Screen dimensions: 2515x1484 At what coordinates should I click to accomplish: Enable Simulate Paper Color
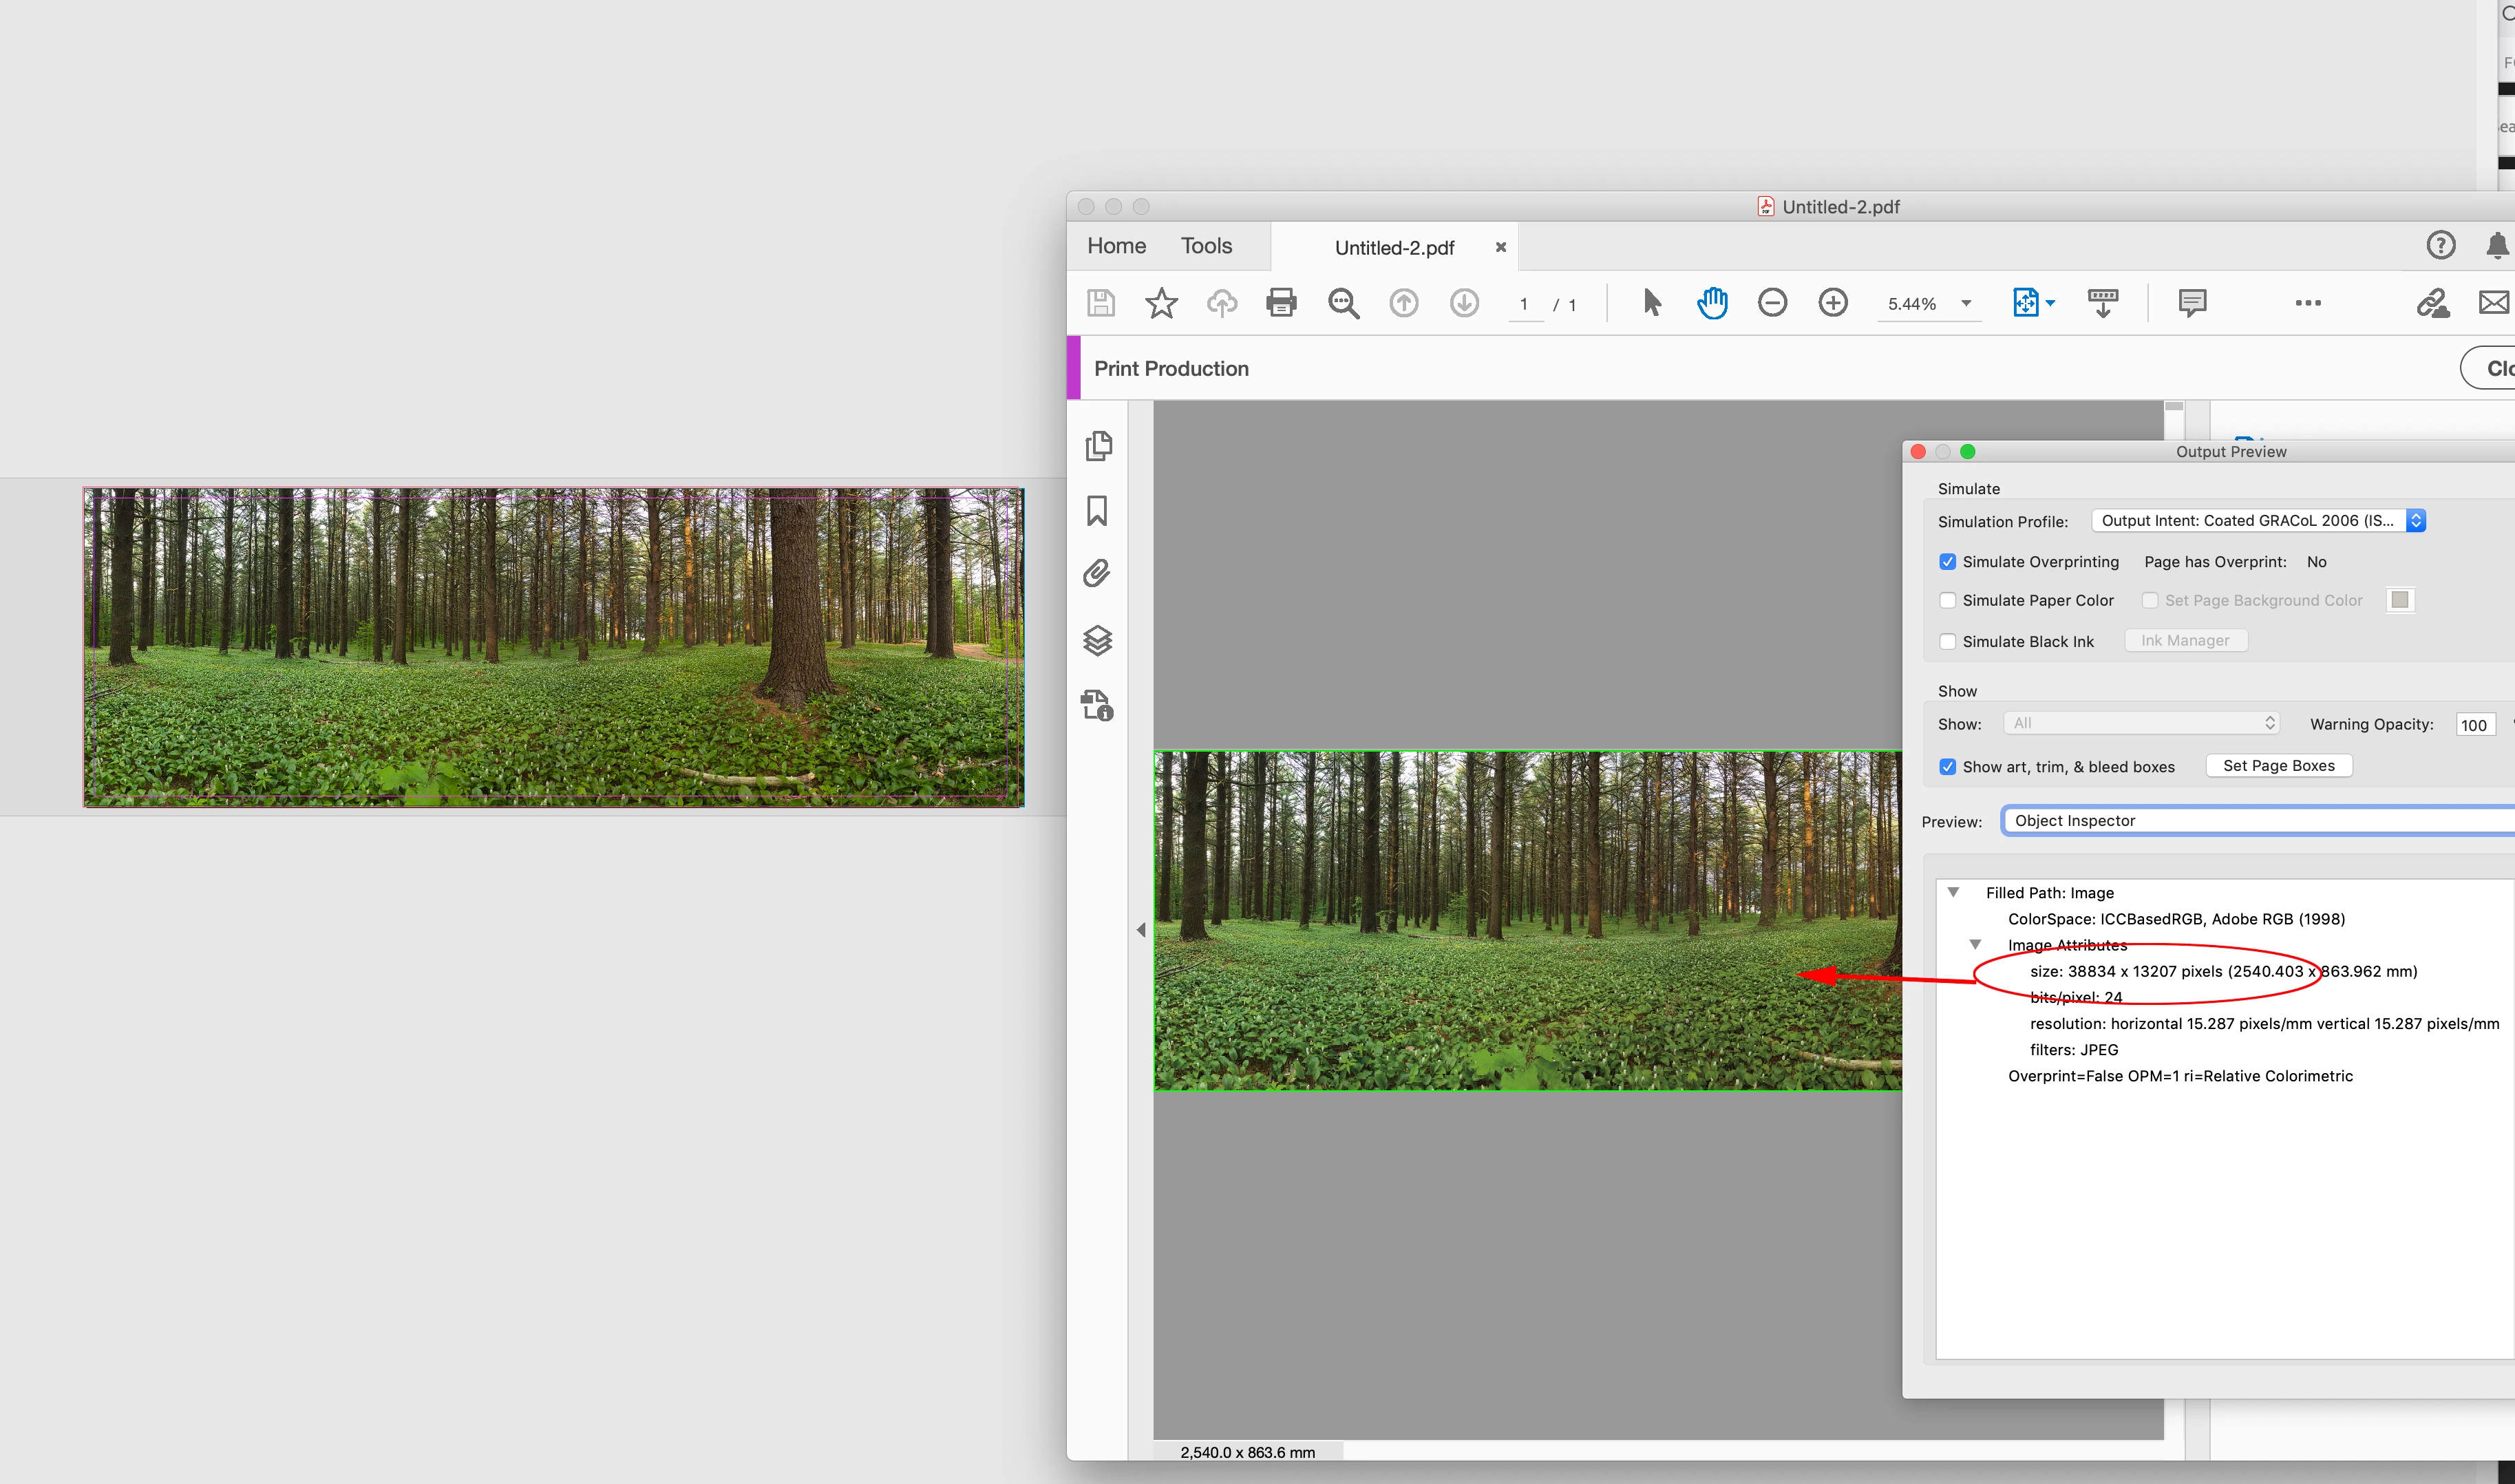1947,600
